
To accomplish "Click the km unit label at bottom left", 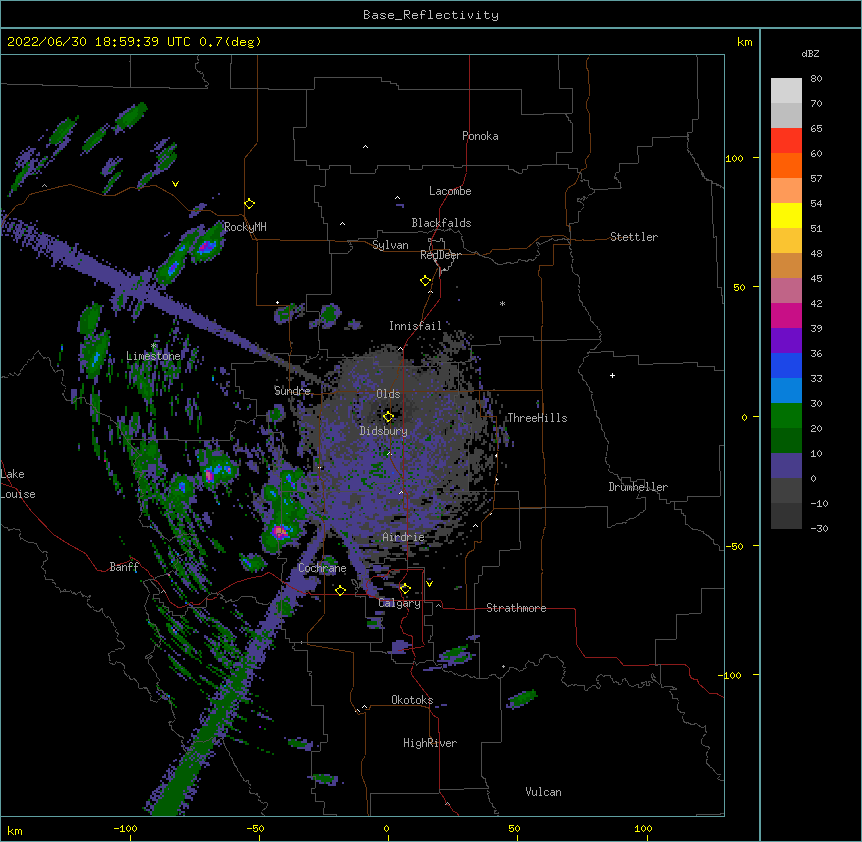I will pyautogui.click(x=15, y=831).
